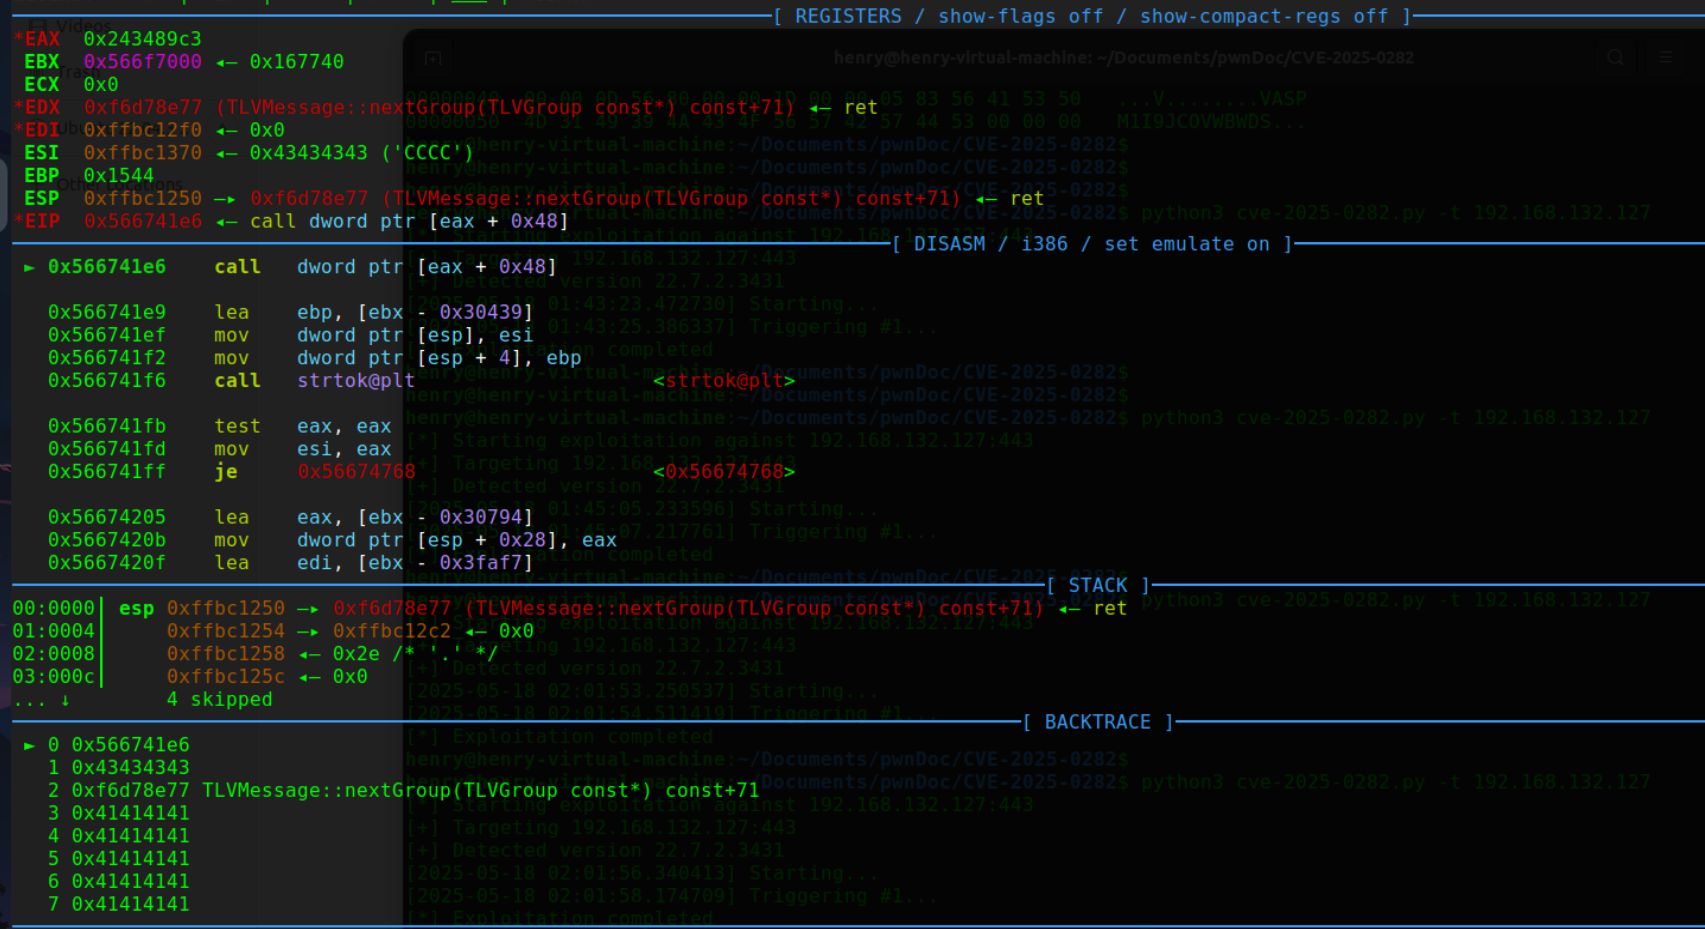
Task: Click the 'show-flags off' label
Action: (1020, 16)
